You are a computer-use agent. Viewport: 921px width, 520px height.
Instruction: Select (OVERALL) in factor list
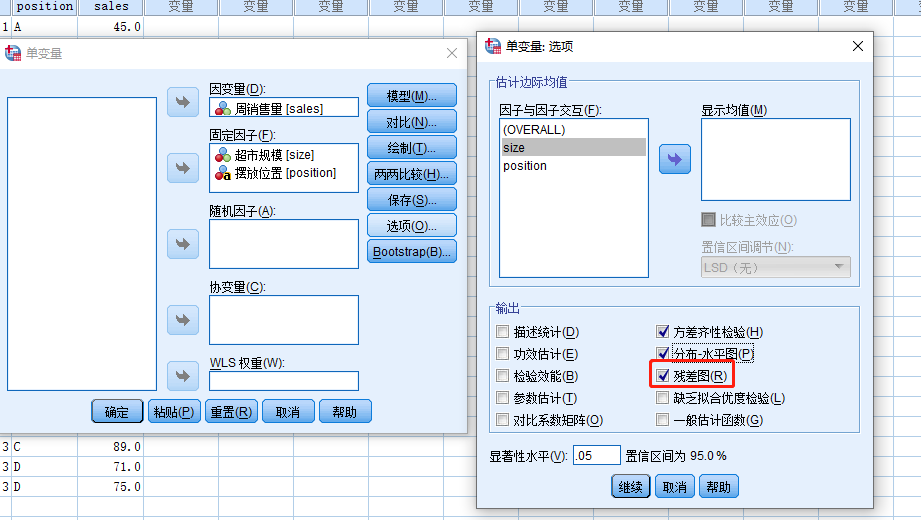coord(573,129)
